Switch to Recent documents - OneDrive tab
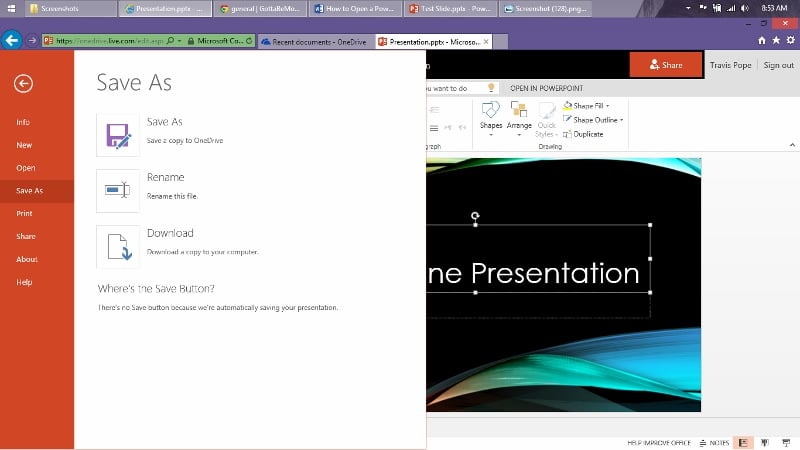 (x=315, y=42)
